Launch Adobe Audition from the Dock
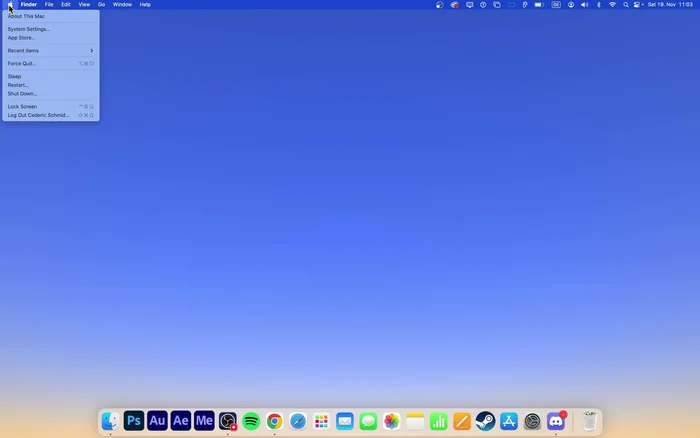The width and height of the screenshot is (700, 438). click(x=157, y=421)
